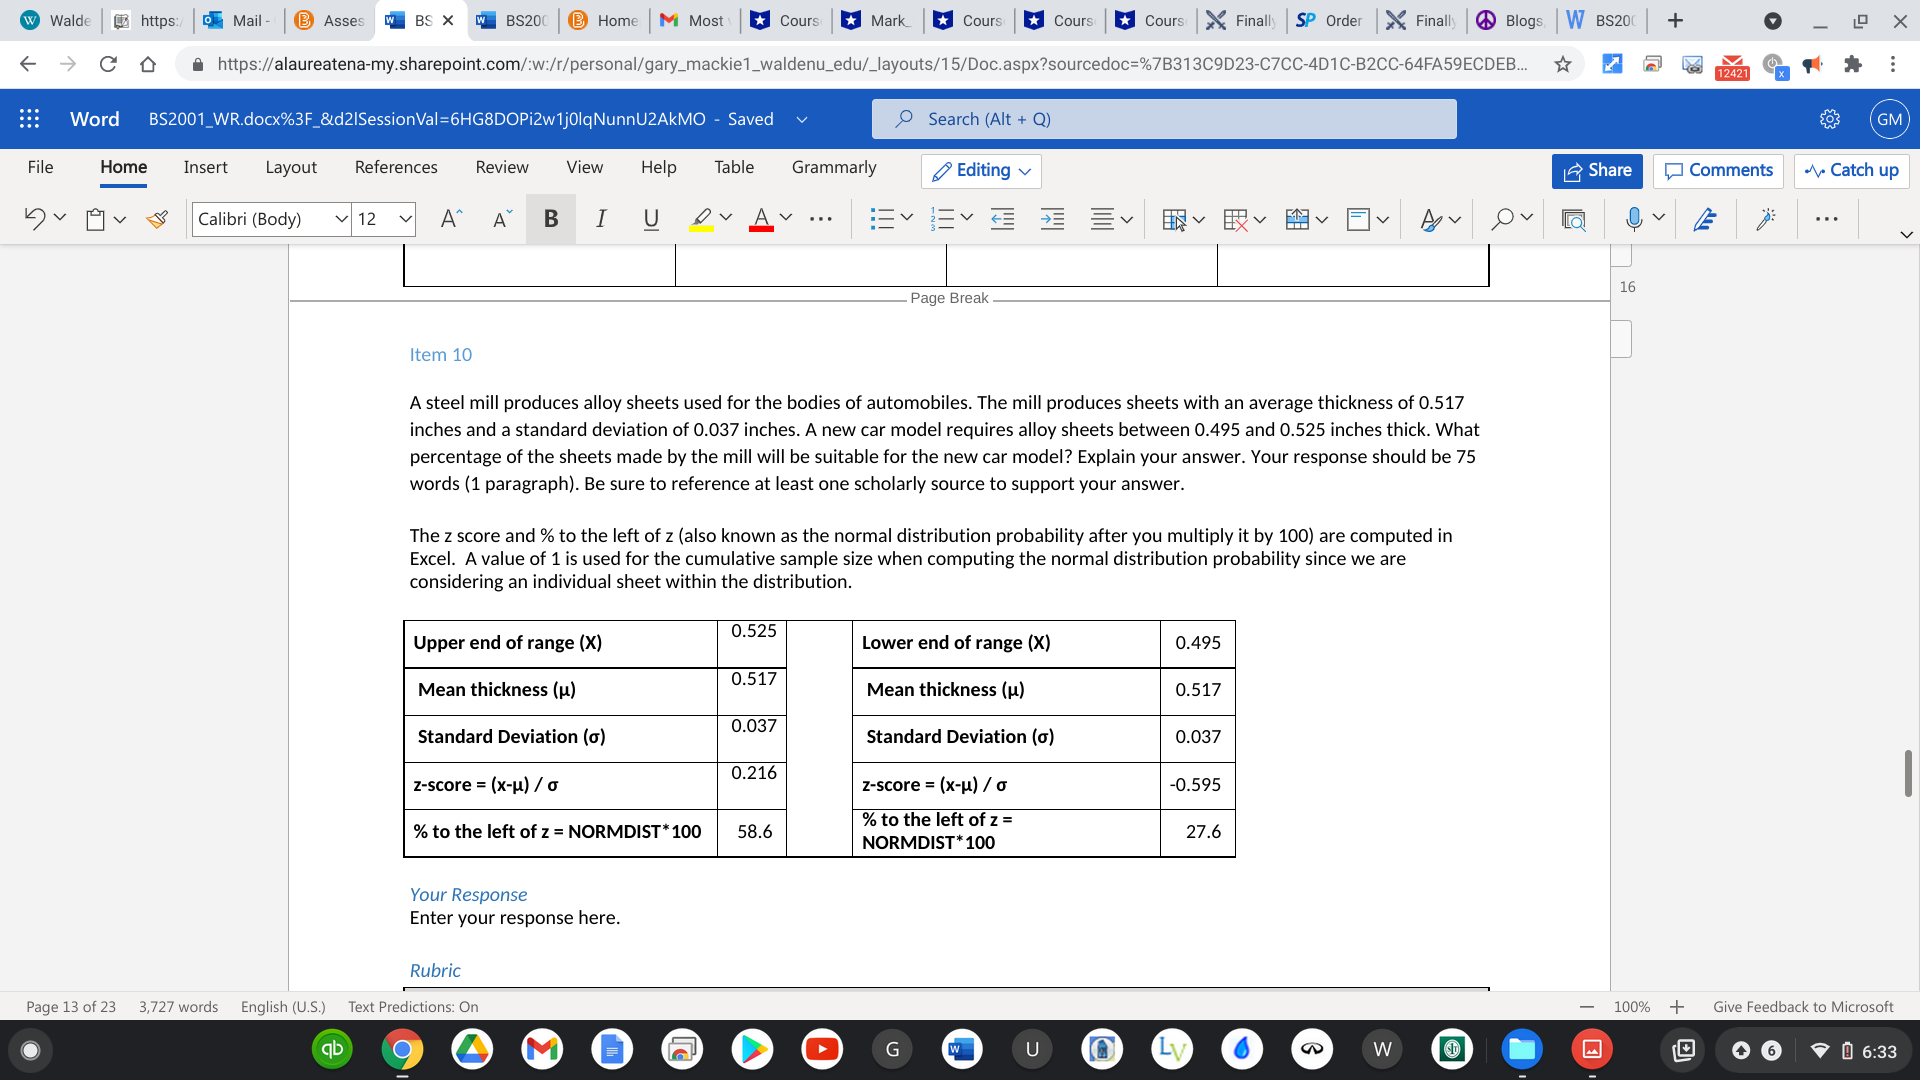
Task: Open the Editing mode dropdown
Action: (981, 171)
